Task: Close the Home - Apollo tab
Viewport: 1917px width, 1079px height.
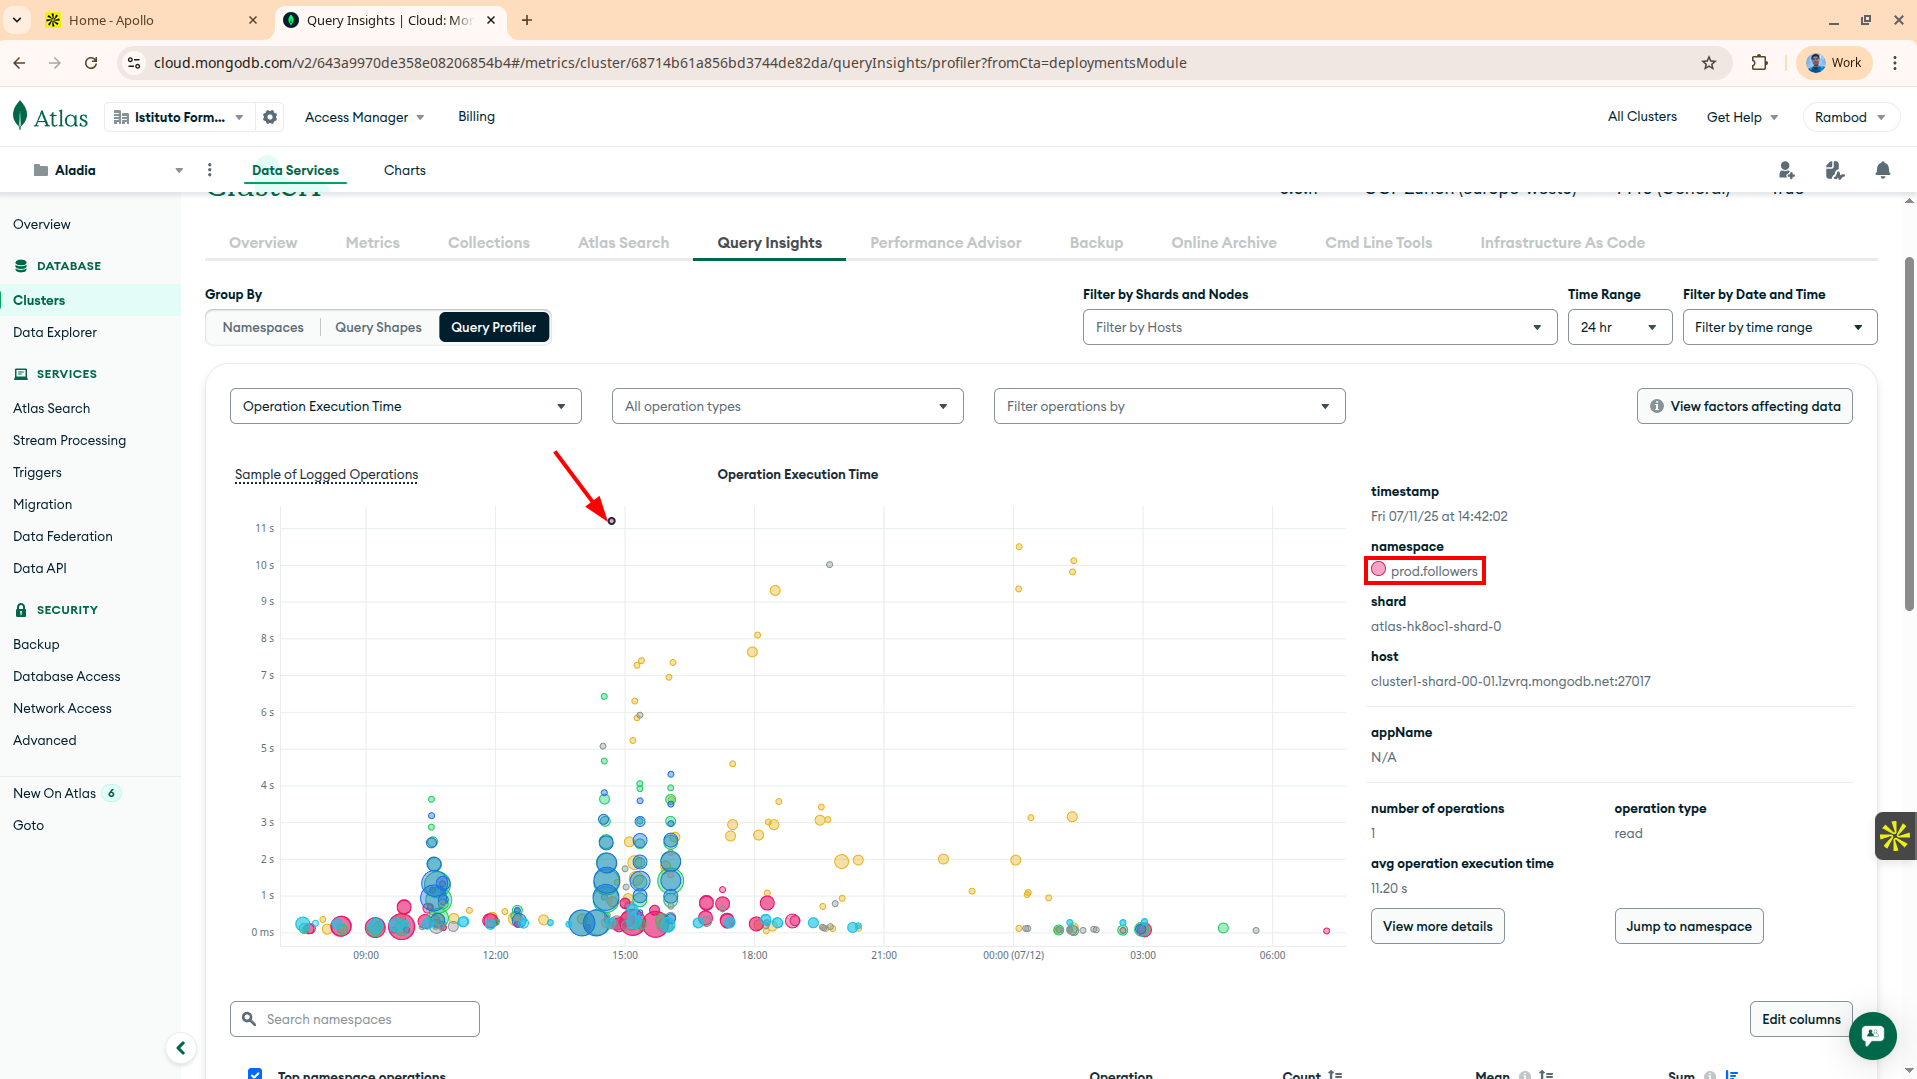Action: pyautogui.click(x=253, y=20)
